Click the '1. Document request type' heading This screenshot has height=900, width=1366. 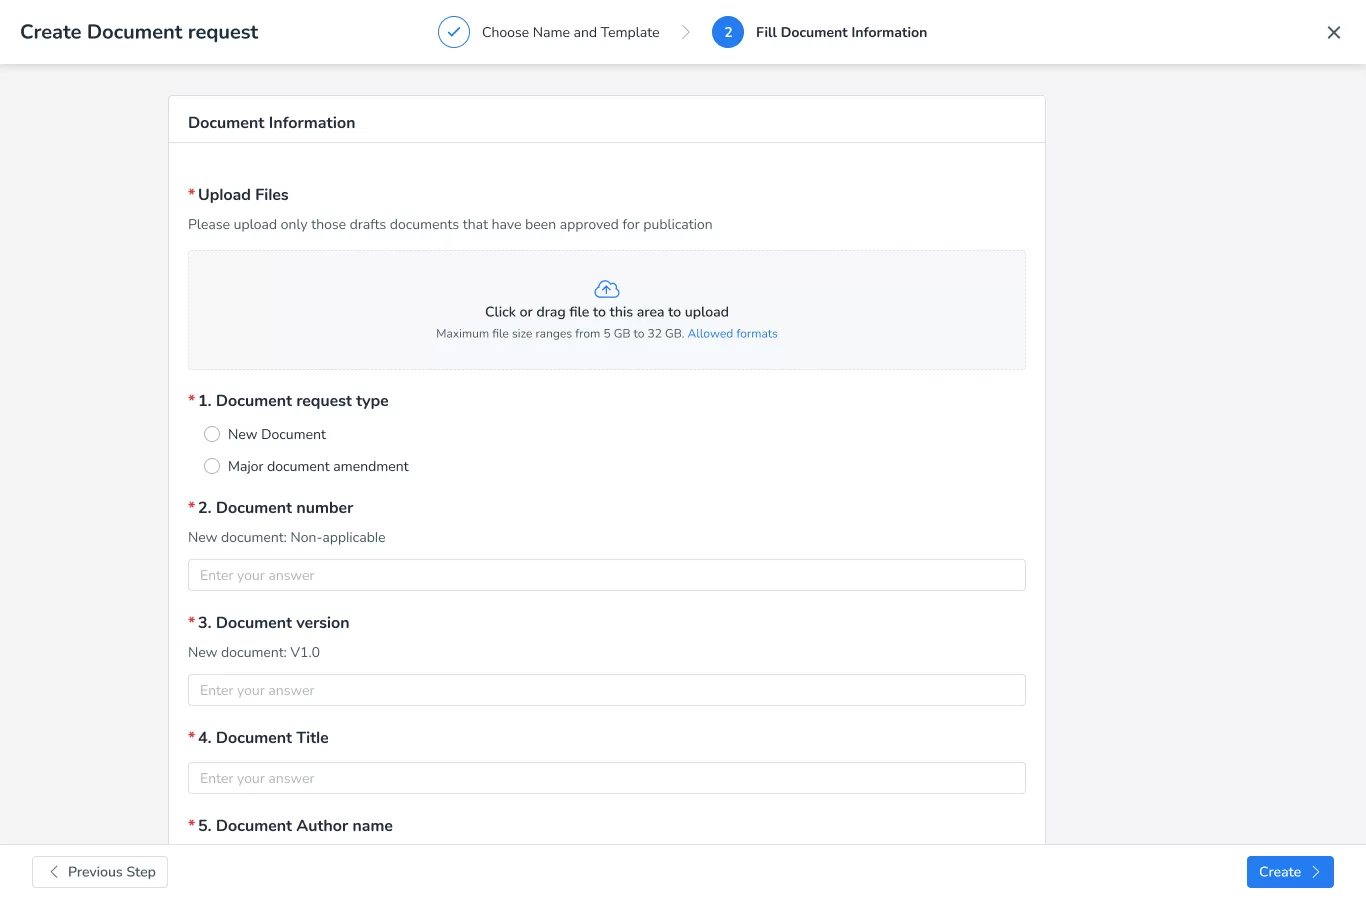pos(293,401)
